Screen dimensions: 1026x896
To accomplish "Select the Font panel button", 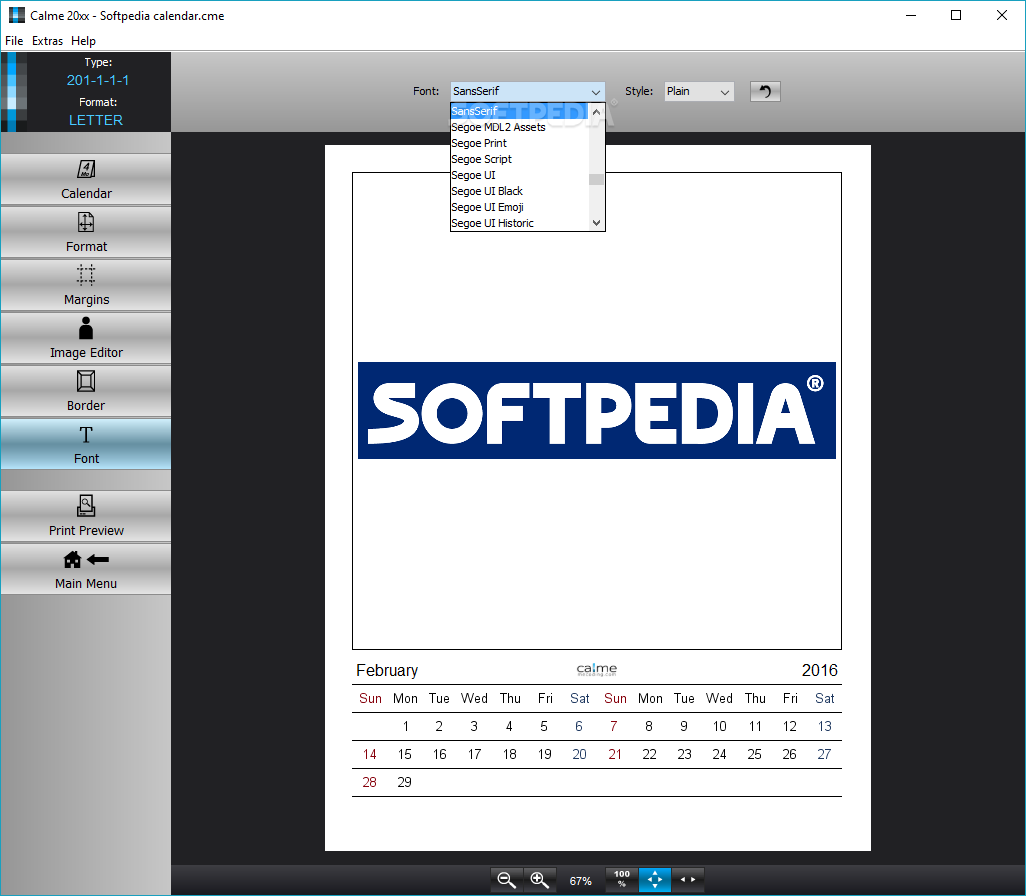I will pyautogui.click(x=86, y=444).
